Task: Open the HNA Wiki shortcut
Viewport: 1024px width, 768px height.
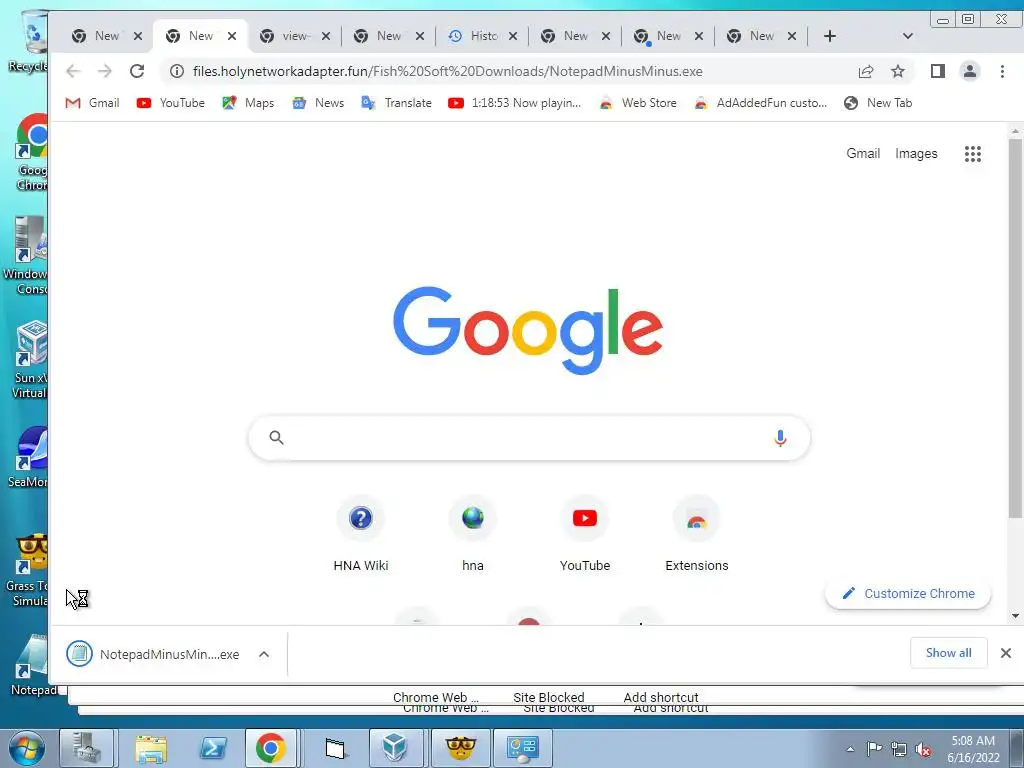Action: tap(360, 534)
